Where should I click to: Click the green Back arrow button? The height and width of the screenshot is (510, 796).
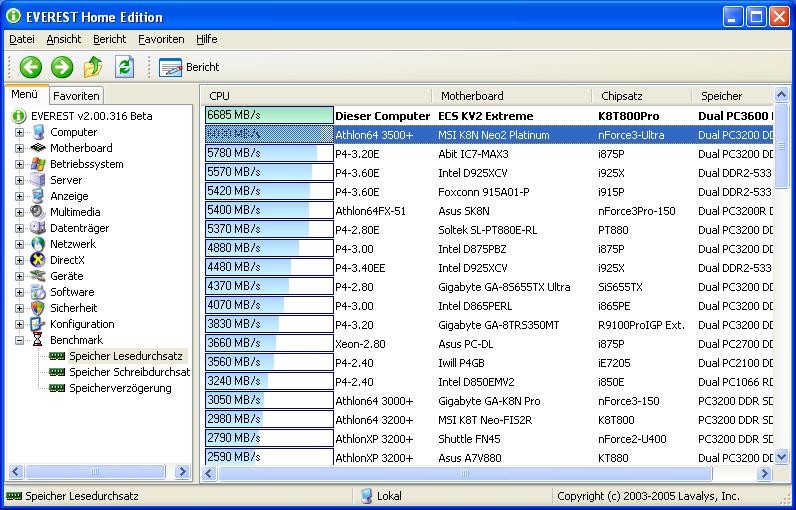coord(30,67)
